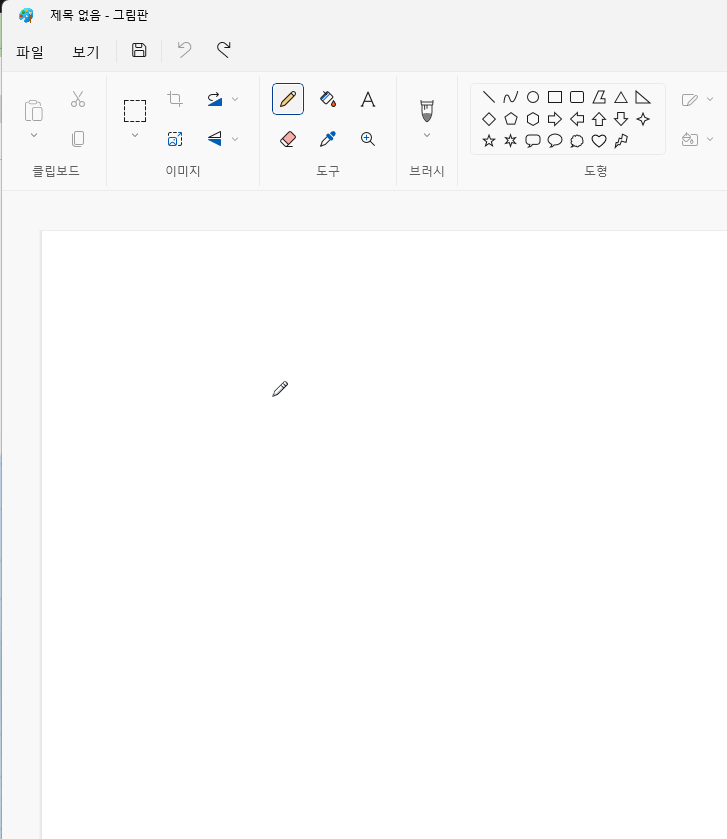Screen dimensions: 727x839
Task: Select the Brush tool
Action: 427,110
